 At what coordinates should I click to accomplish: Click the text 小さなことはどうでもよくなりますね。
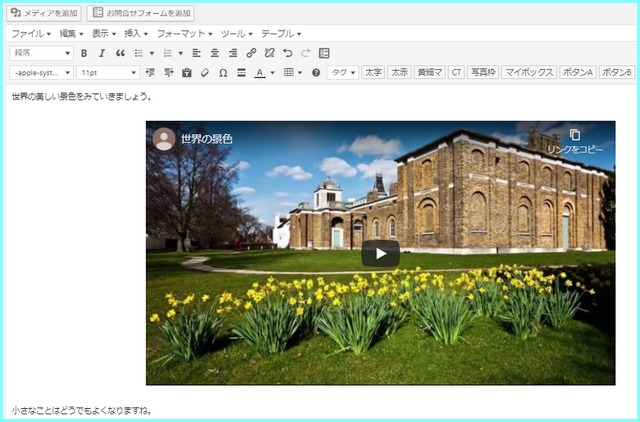[x=82, y=410]
